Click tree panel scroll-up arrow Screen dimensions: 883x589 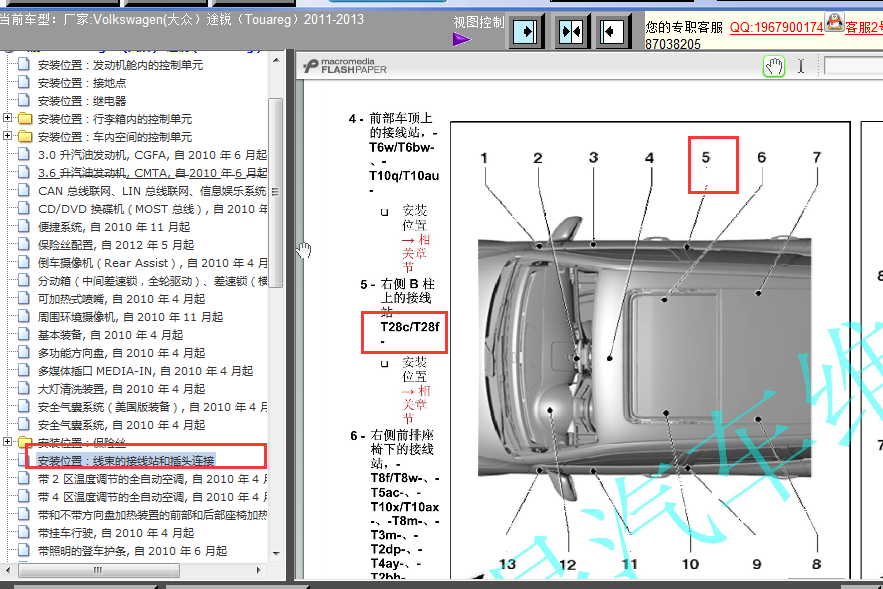click(276, 60)
